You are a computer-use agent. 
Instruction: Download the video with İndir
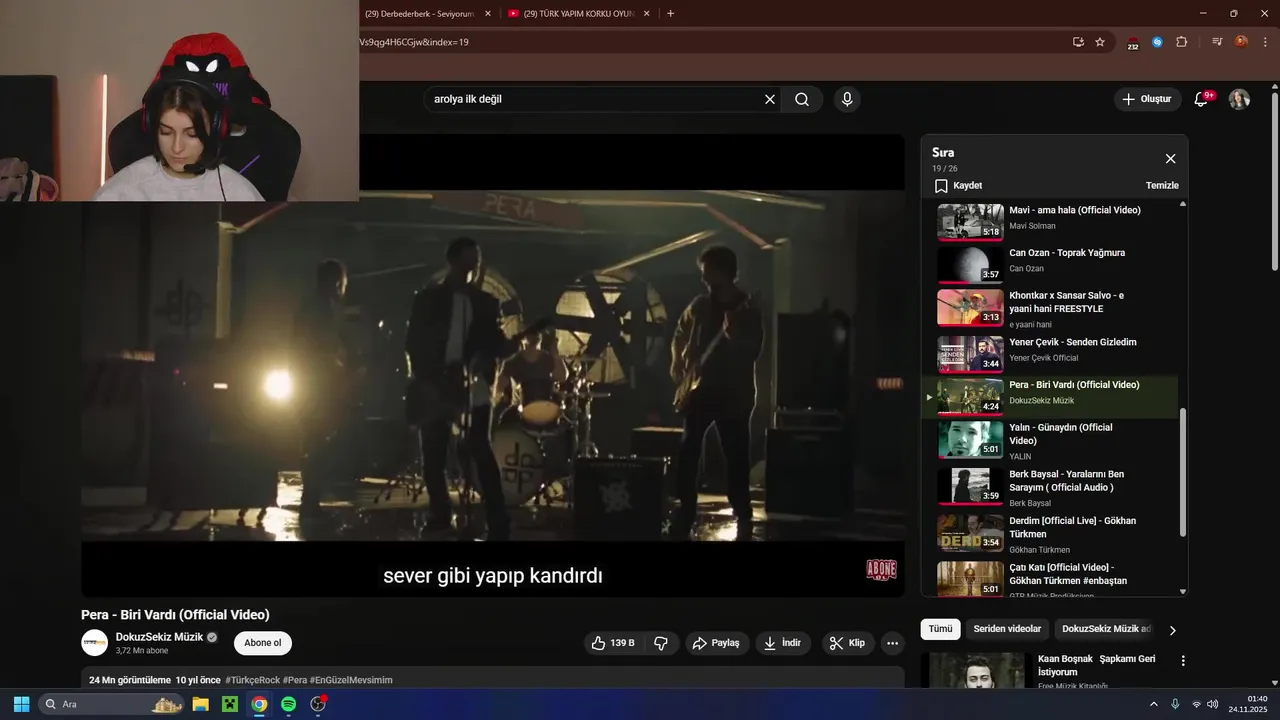(783, 643)
